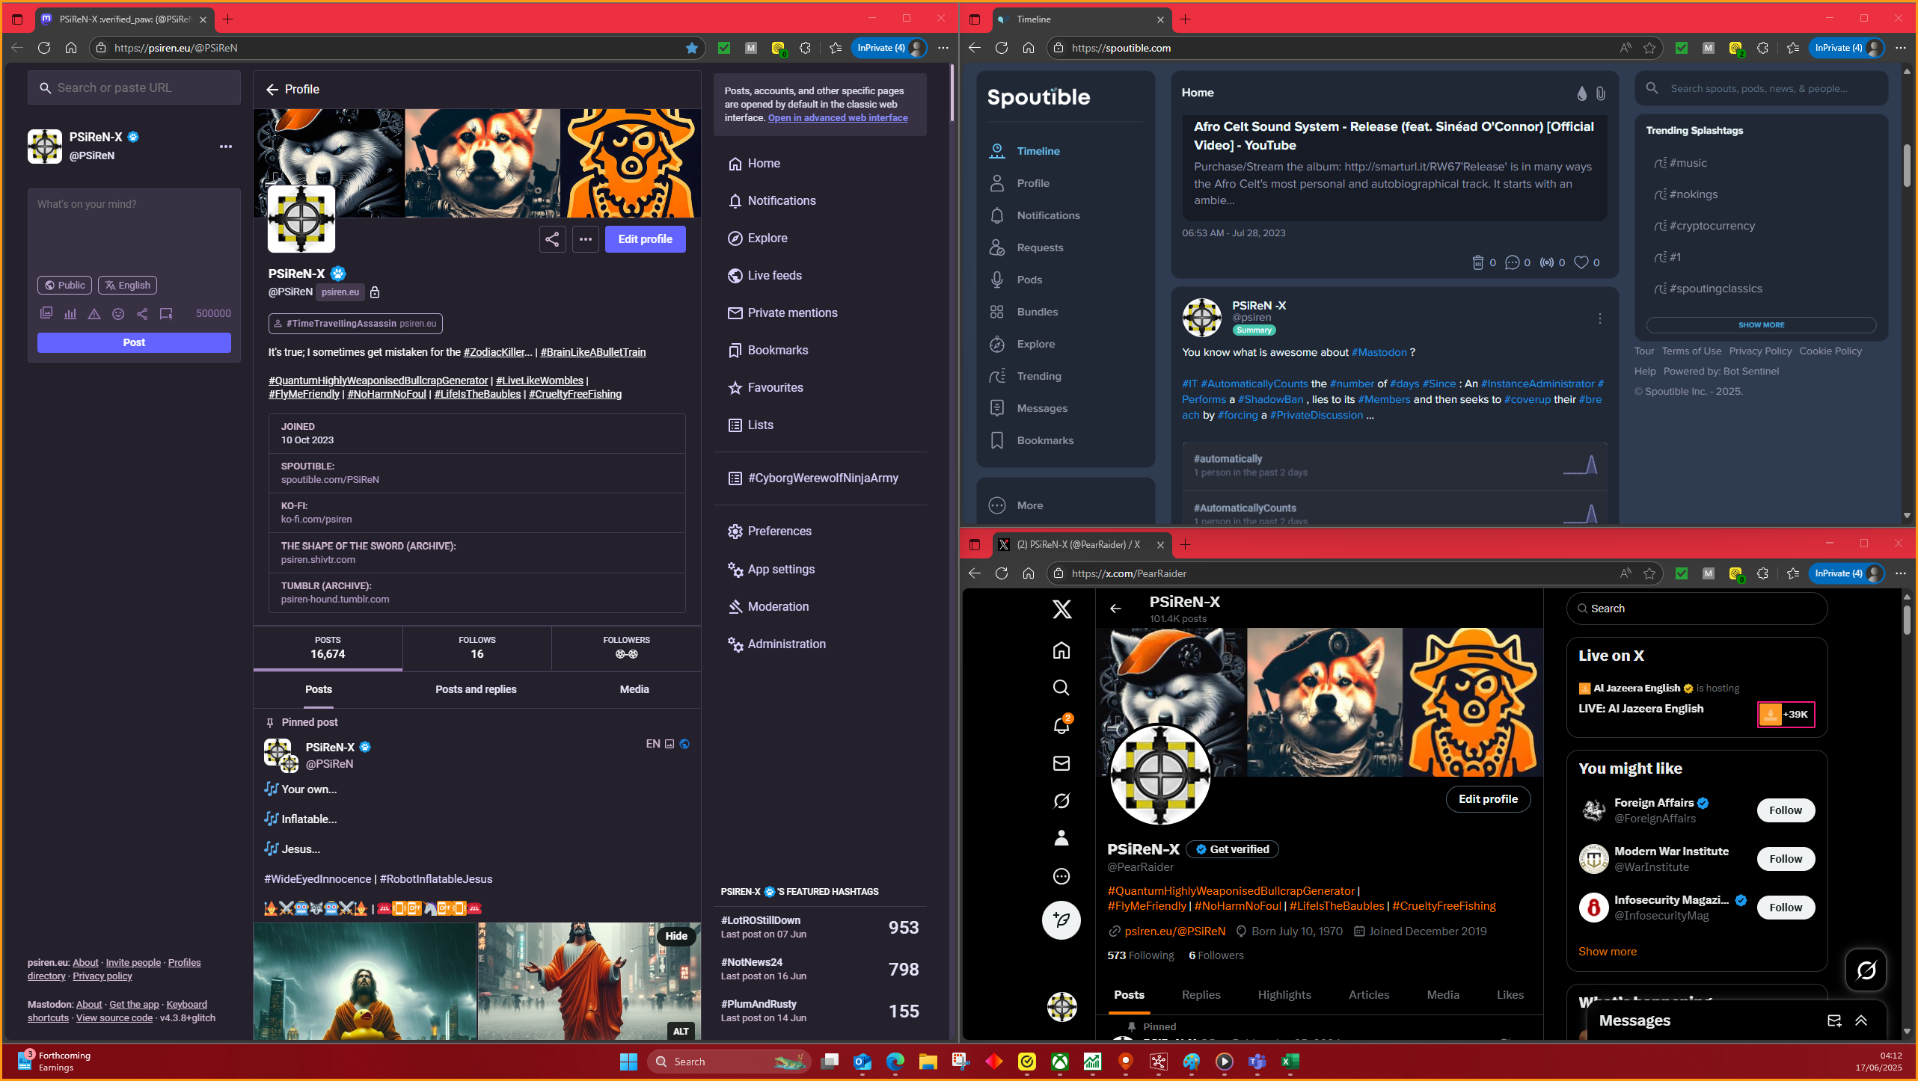Open the More circle icon in X sidebar
This screenshot has height=1081, width=1918.
point(1062,877)
